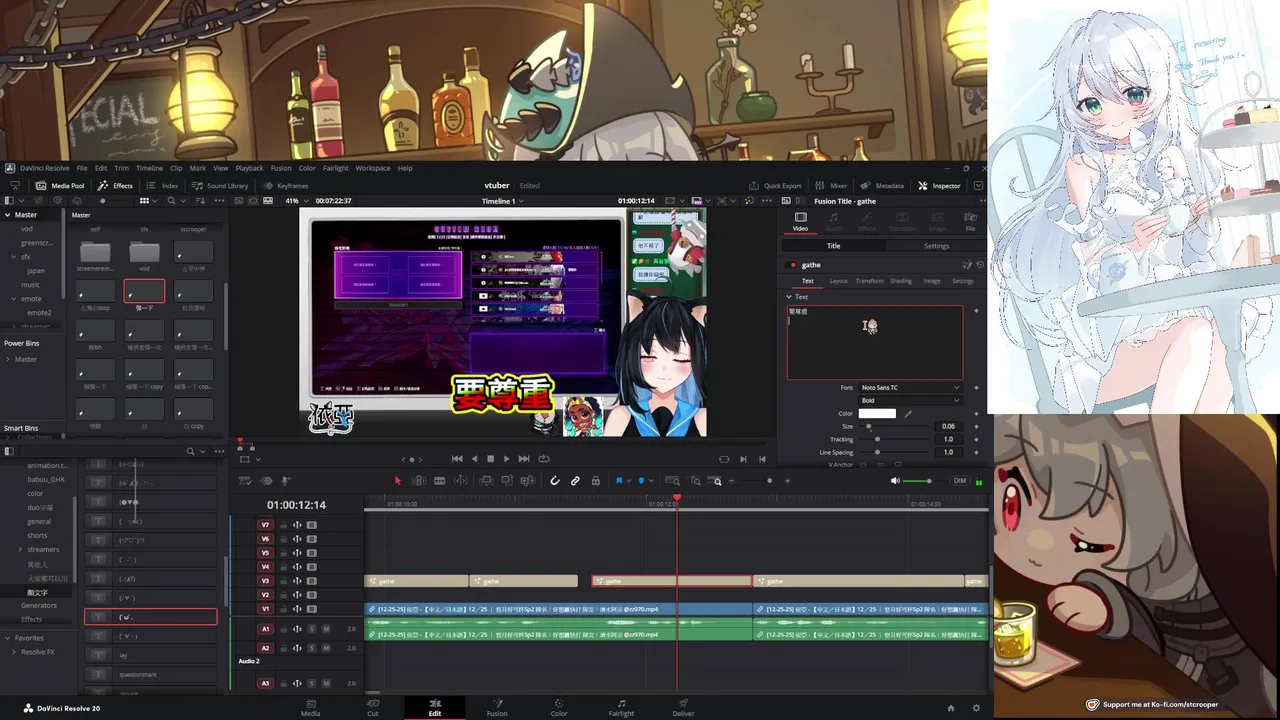
Task: Select the Video tab in Inspector
Action: (x=800, y=222)
